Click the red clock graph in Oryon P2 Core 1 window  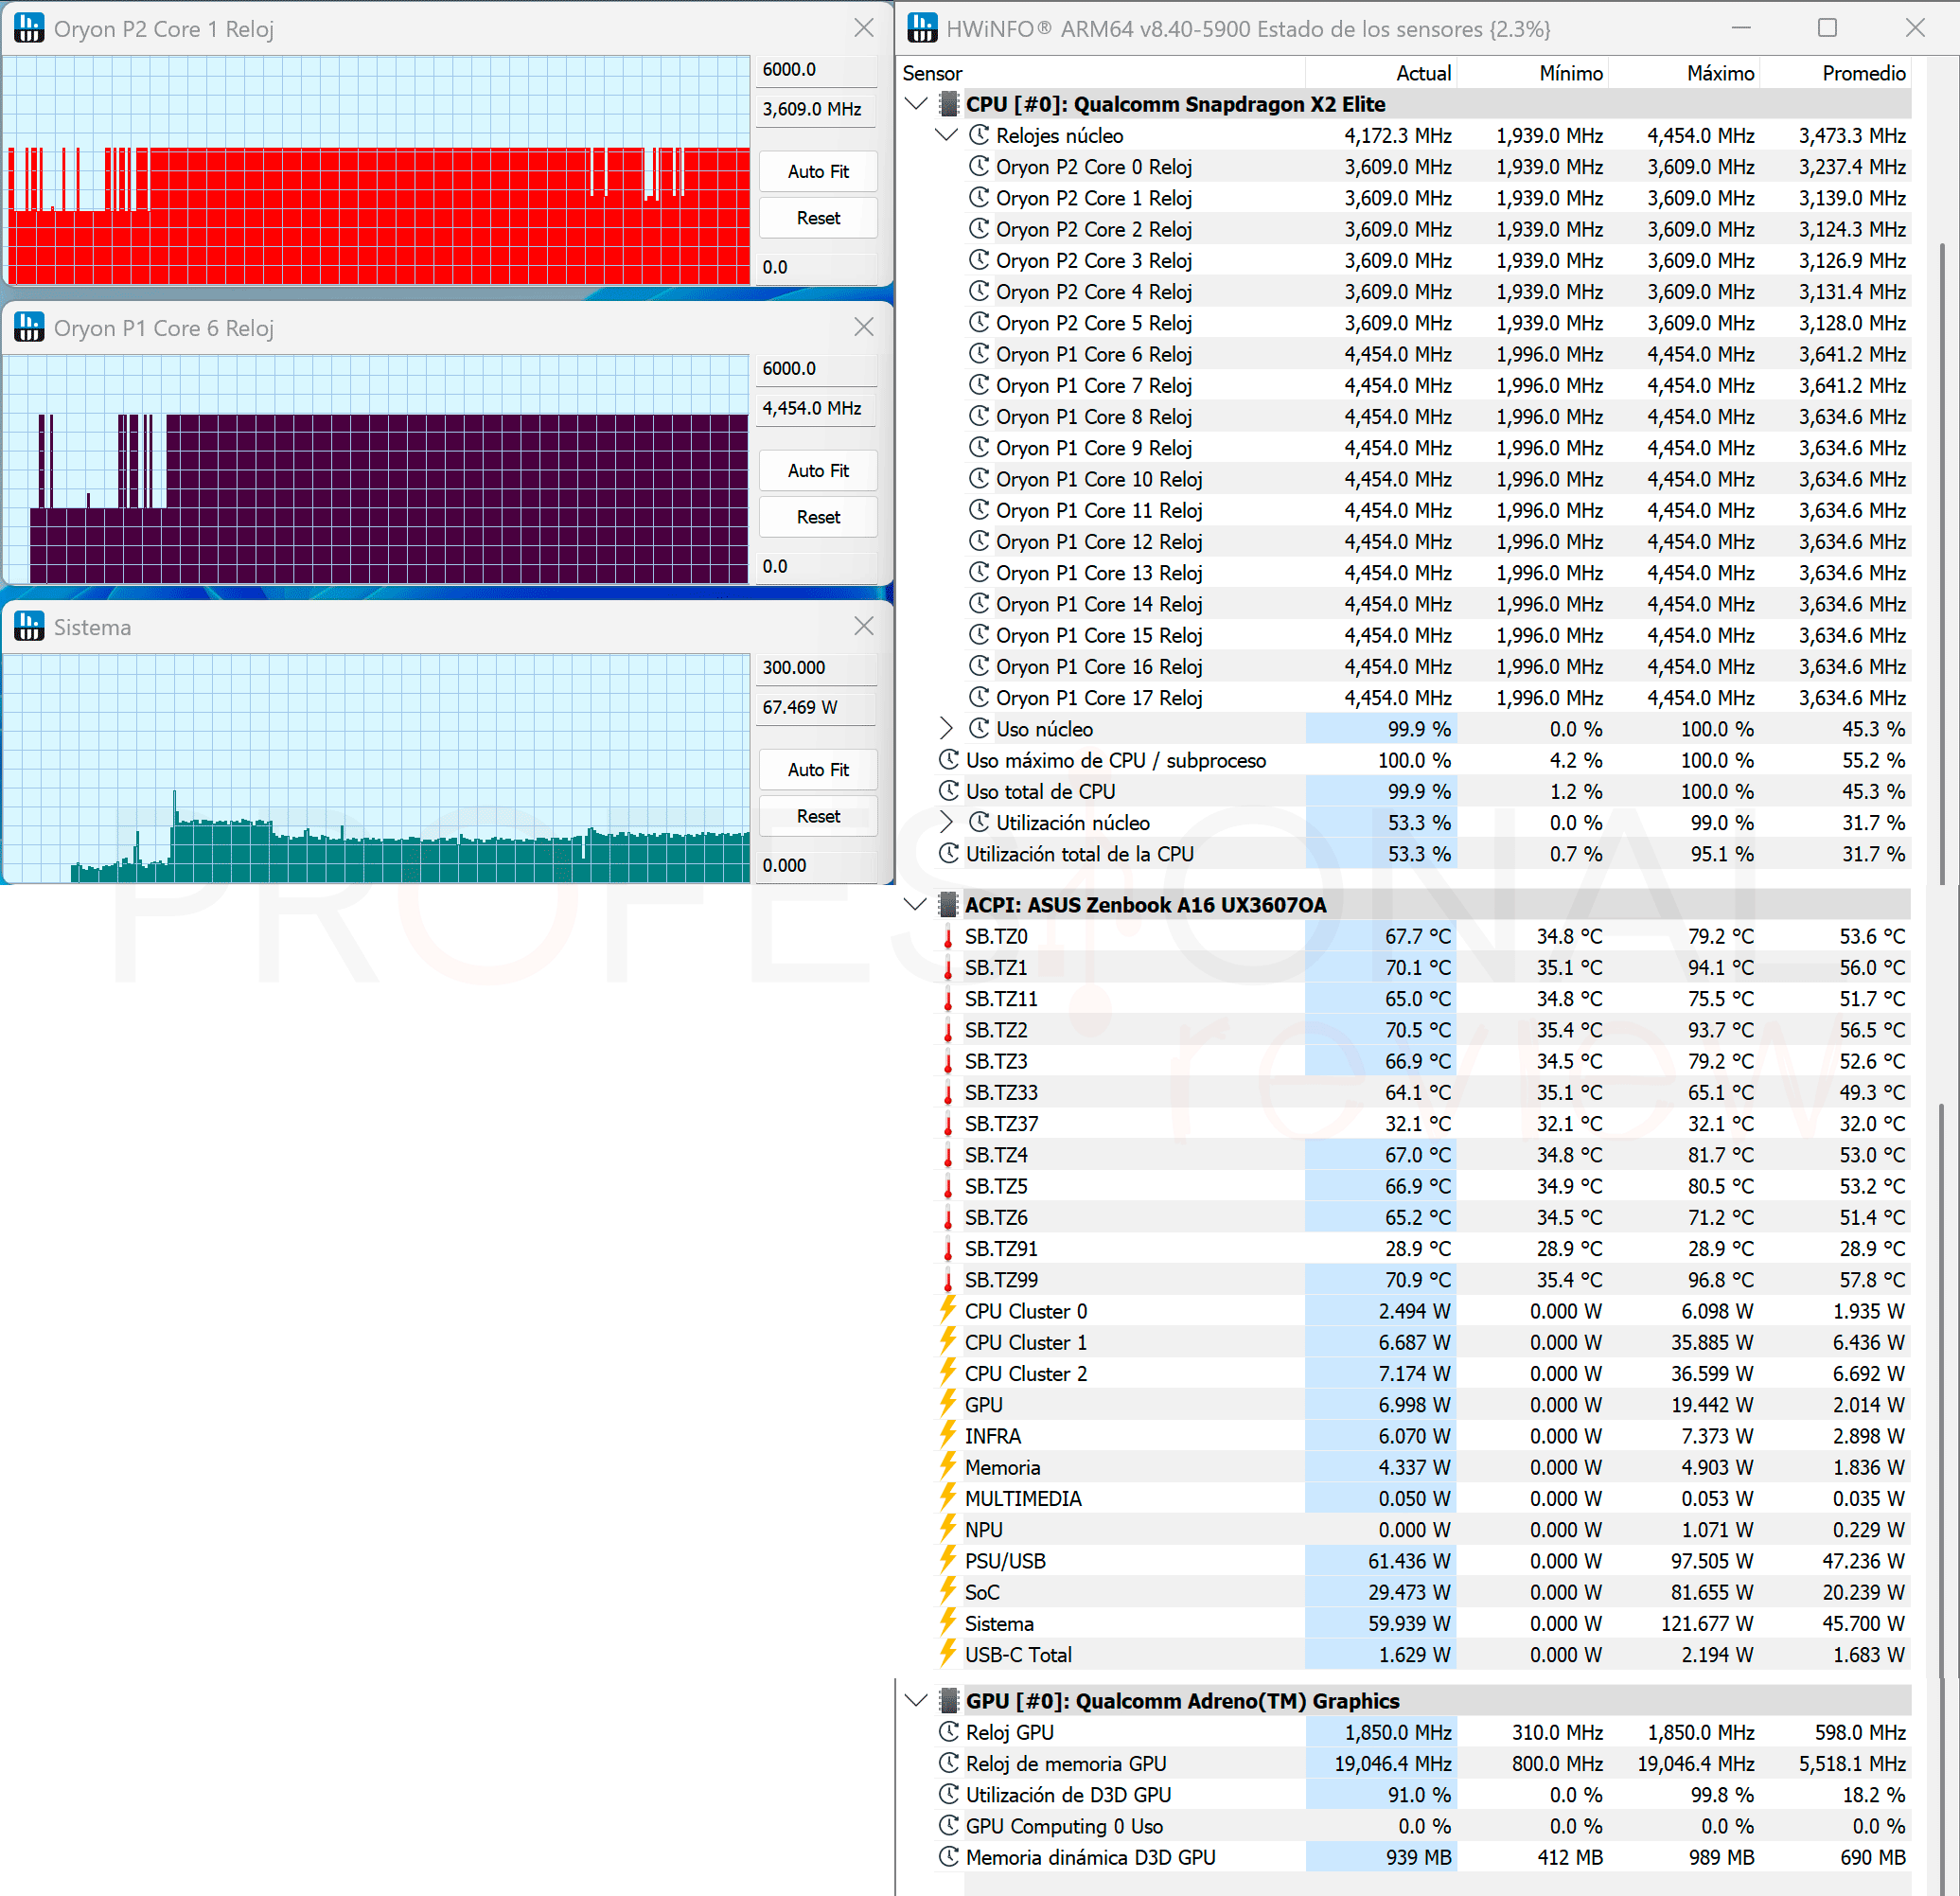[377, 170]
